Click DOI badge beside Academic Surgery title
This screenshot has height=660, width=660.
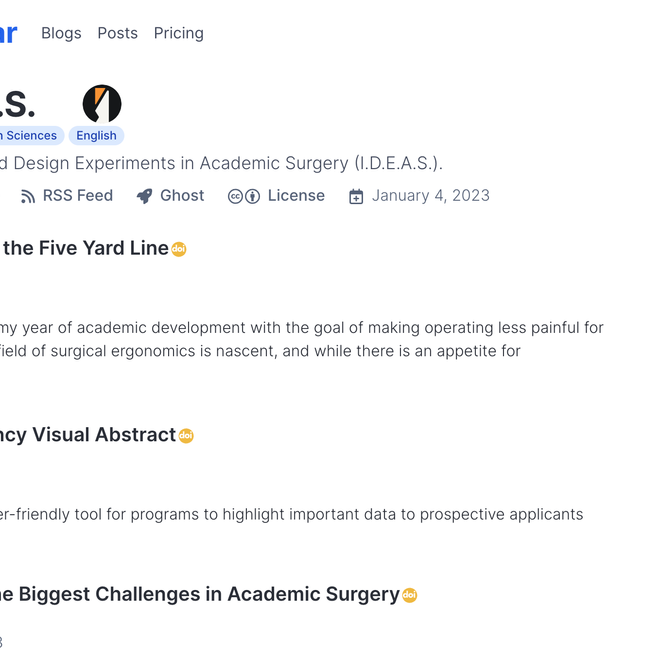[x=410, y=595]
